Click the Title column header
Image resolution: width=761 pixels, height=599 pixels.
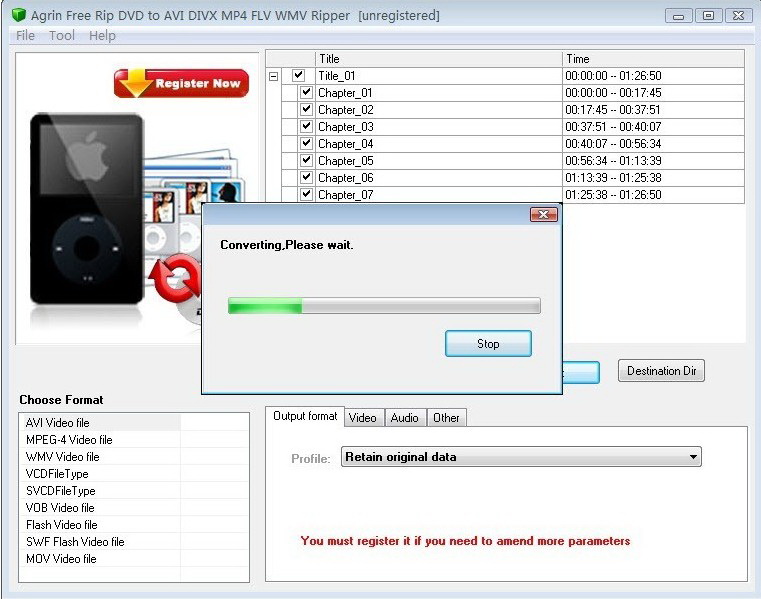439,59
